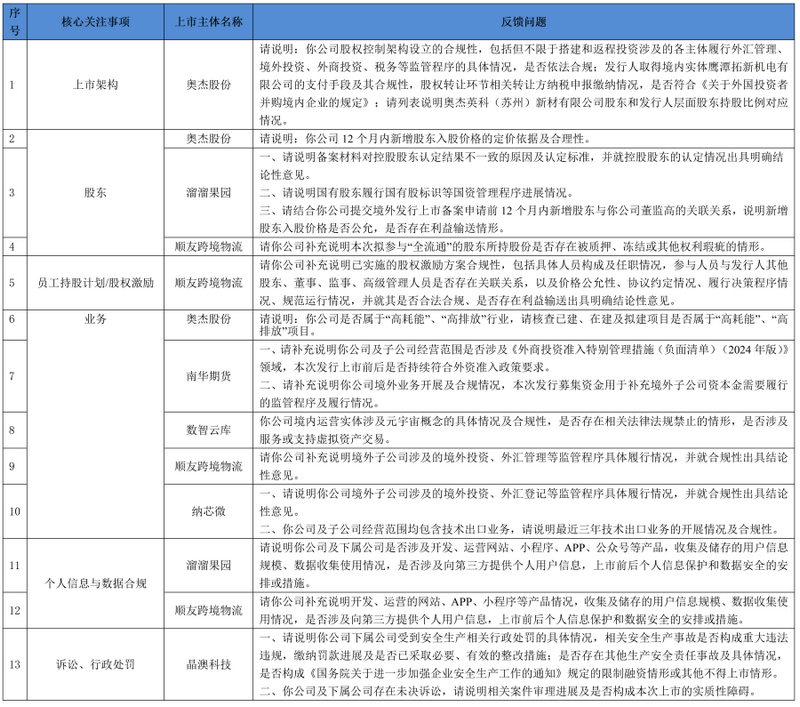Select the 反馈问题 column header
This screenshot has width=800, height=707.
click(523, 21)
